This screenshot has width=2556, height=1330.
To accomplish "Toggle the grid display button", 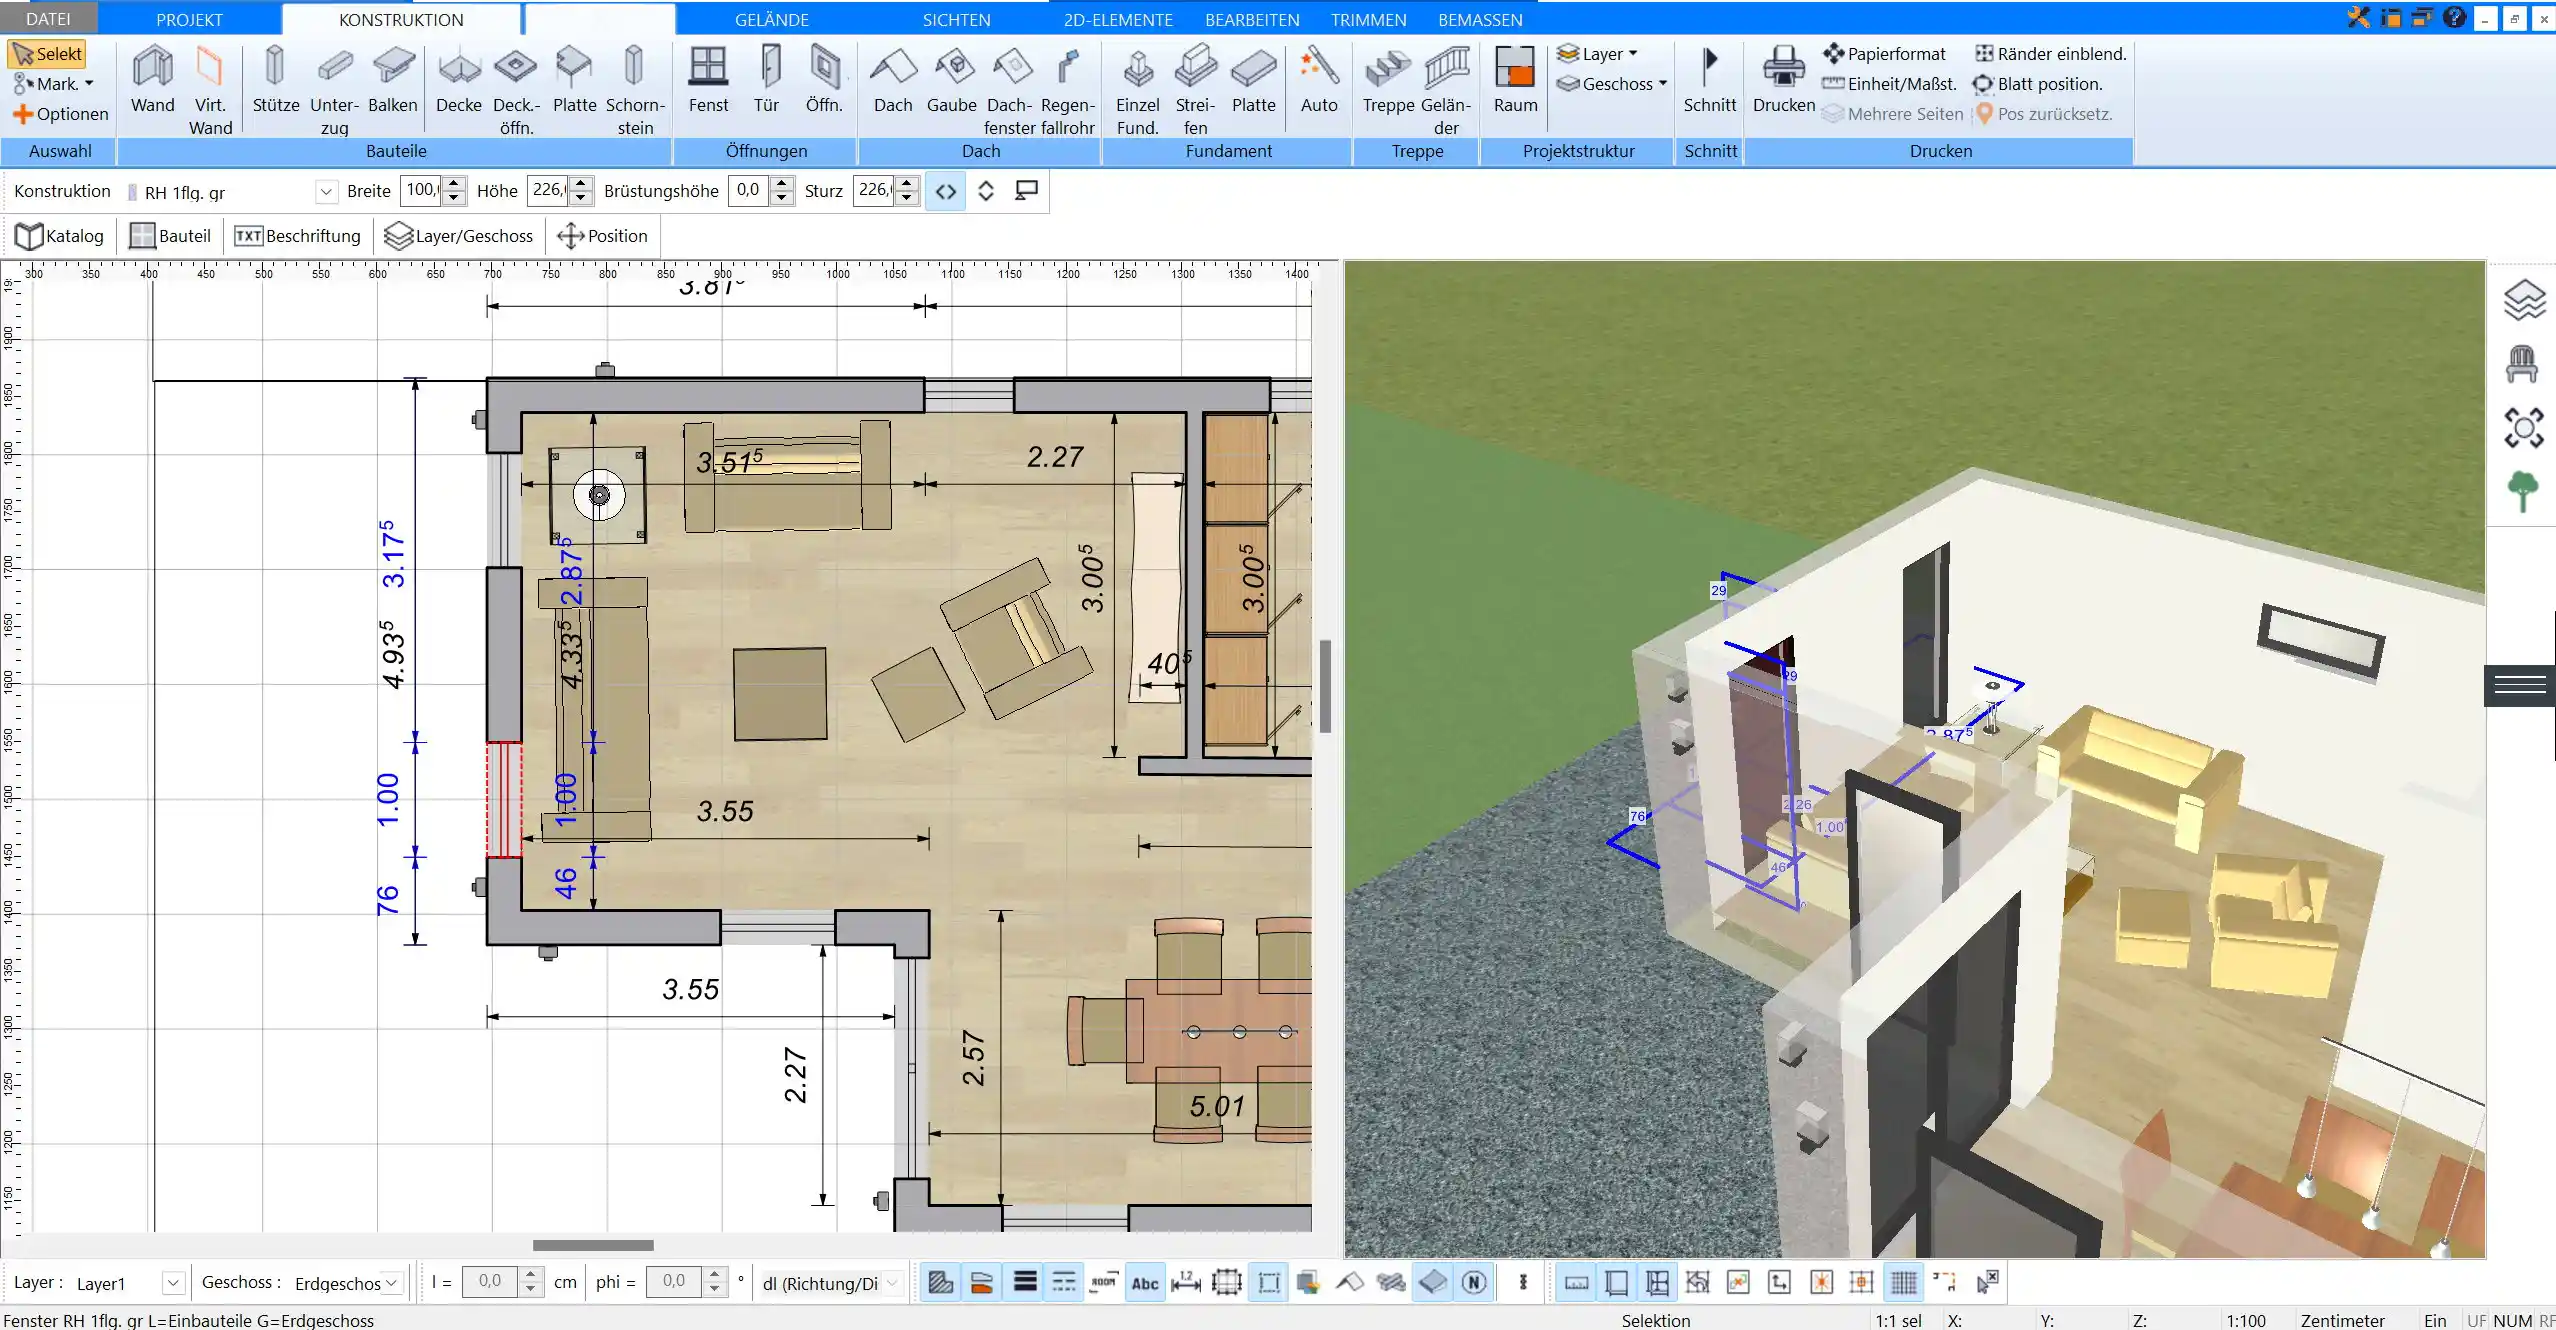I will (x=1904, y=1283).
